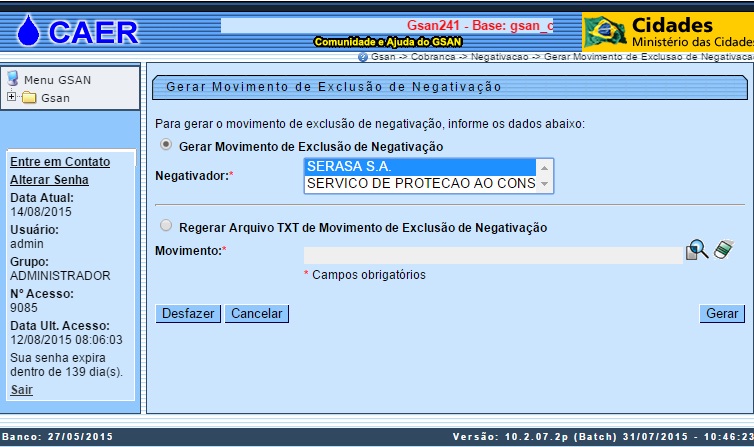
Task: Open the Gsan folder icon
Action: click(x=29, y=98)
